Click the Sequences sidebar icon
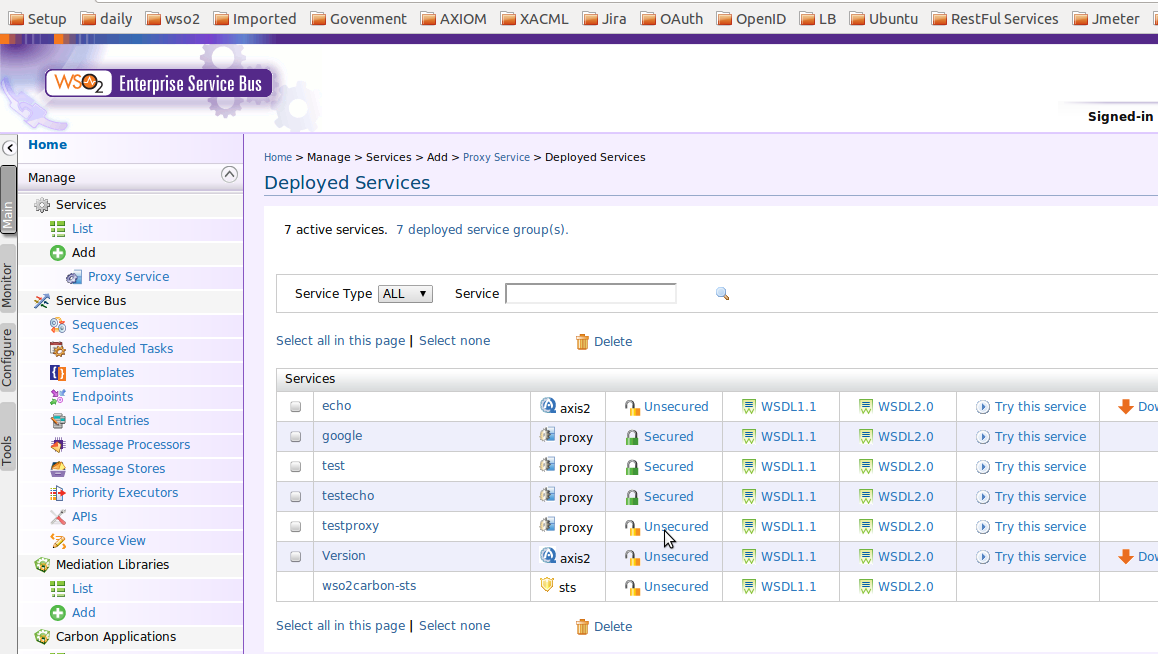The height and width of the screenshot is (654, 1158). (58, 325)
